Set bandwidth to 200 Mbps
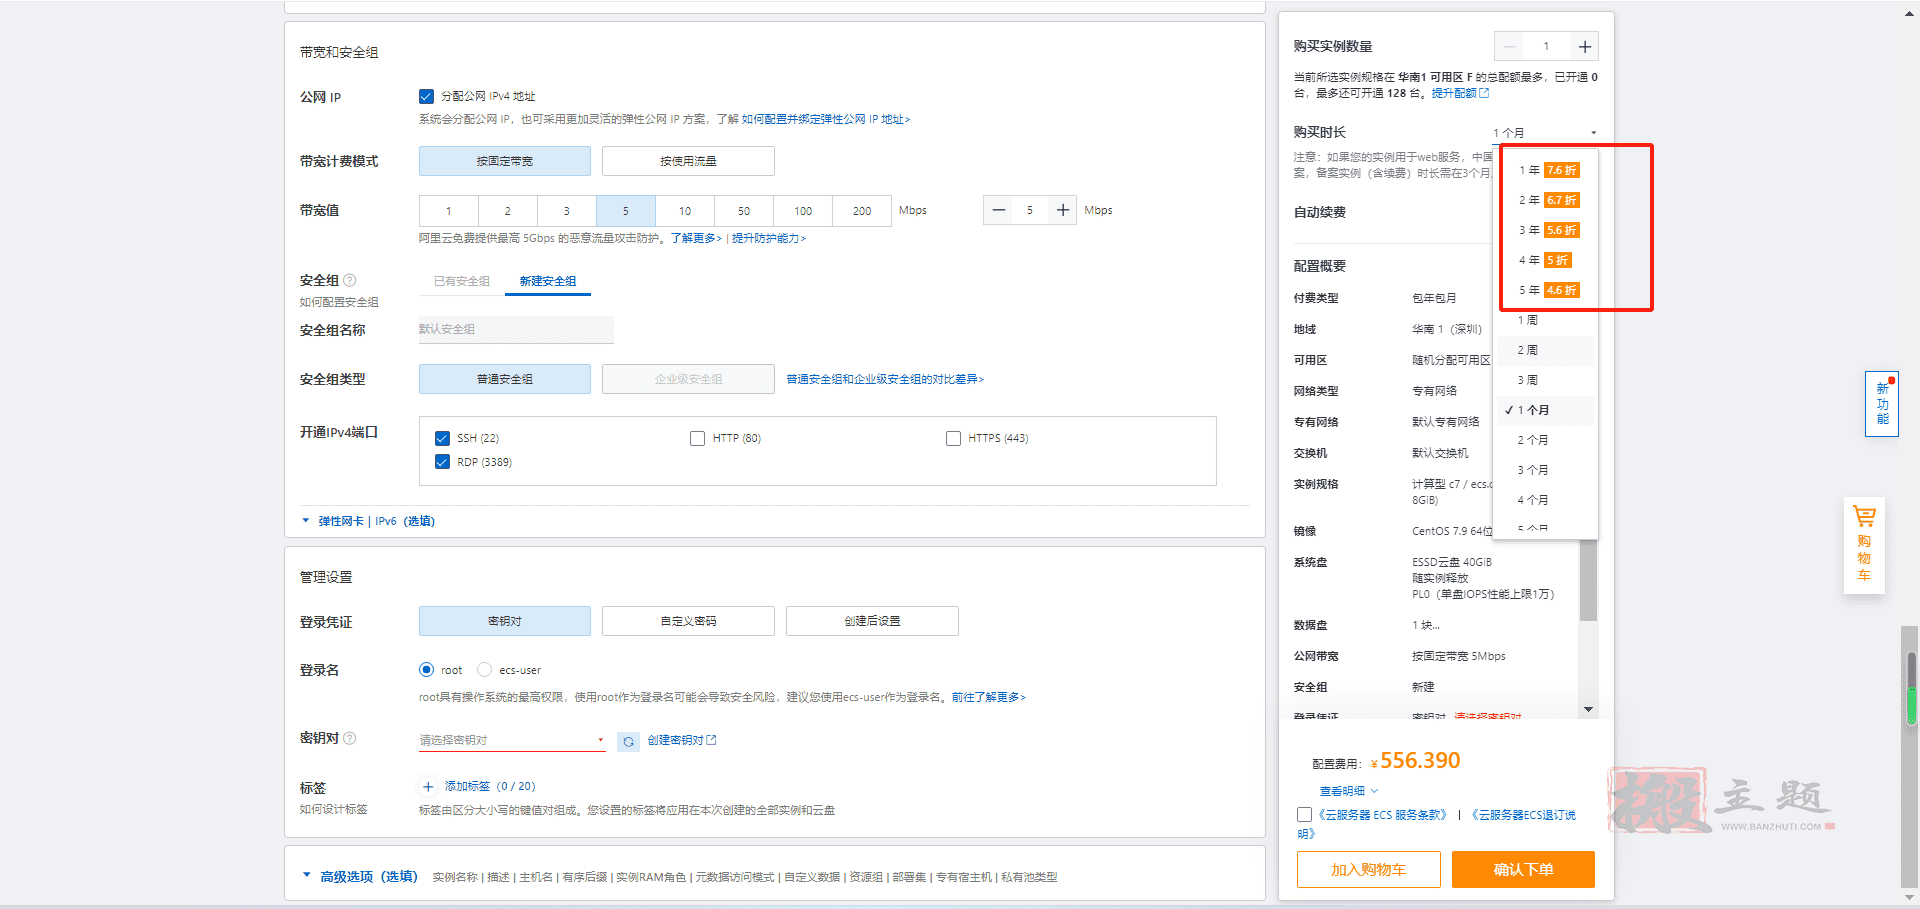This screenshot has height=909, width=1920. pyautogui.click(x=862, y=211)
